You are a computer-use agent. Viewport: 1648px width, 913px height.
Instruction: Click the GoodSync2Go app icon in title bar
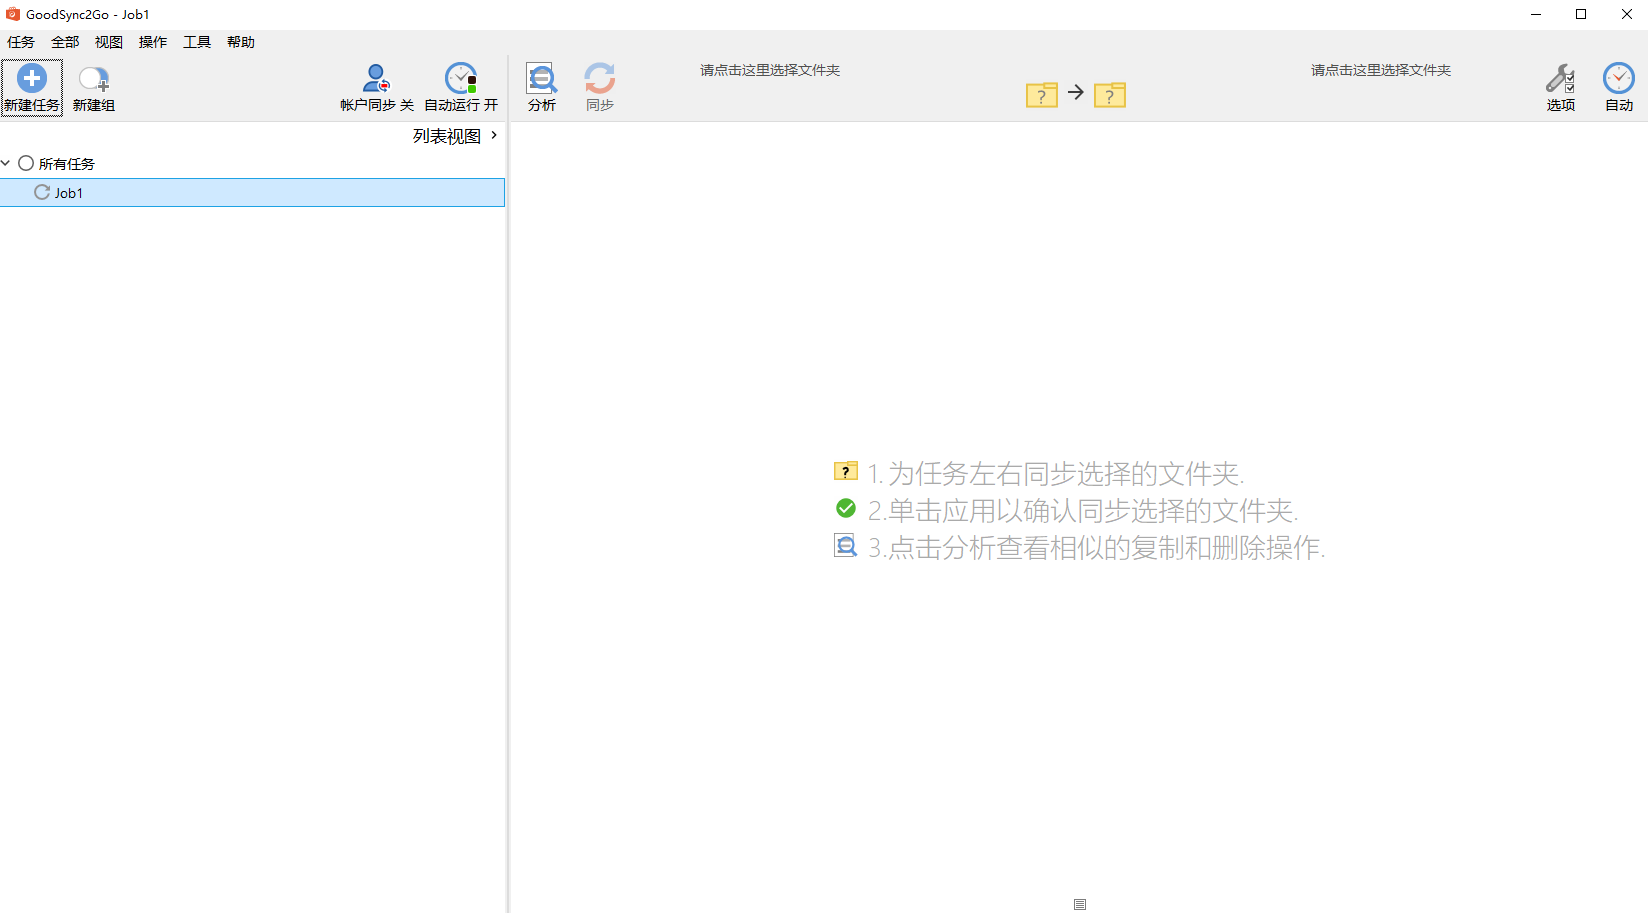click(x=13, y=14)
